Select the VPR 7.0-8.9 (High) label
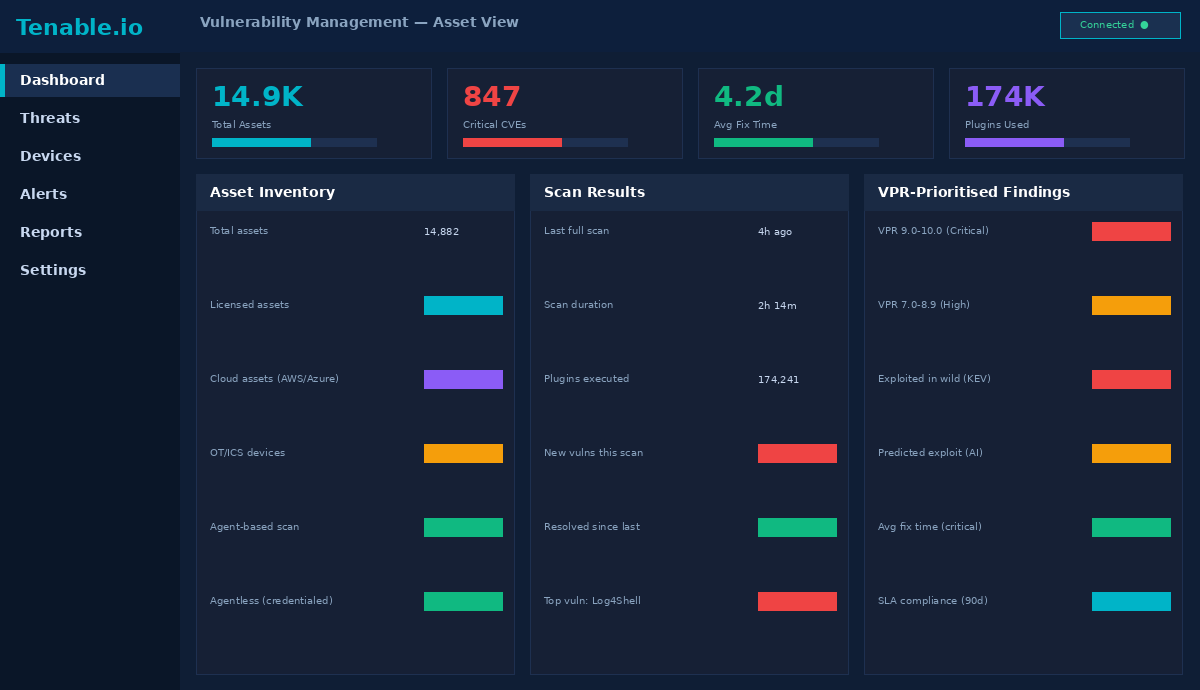 [924, 305]
